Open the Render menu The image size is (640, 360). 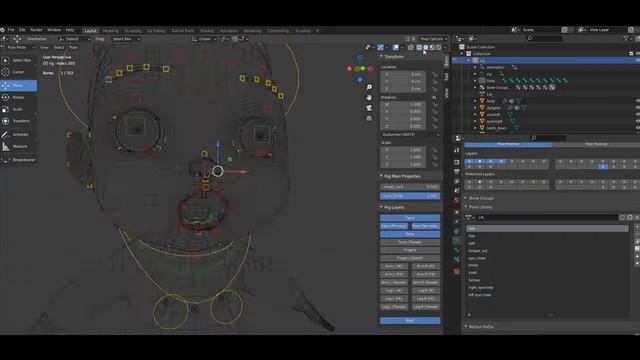pos(36,30)
